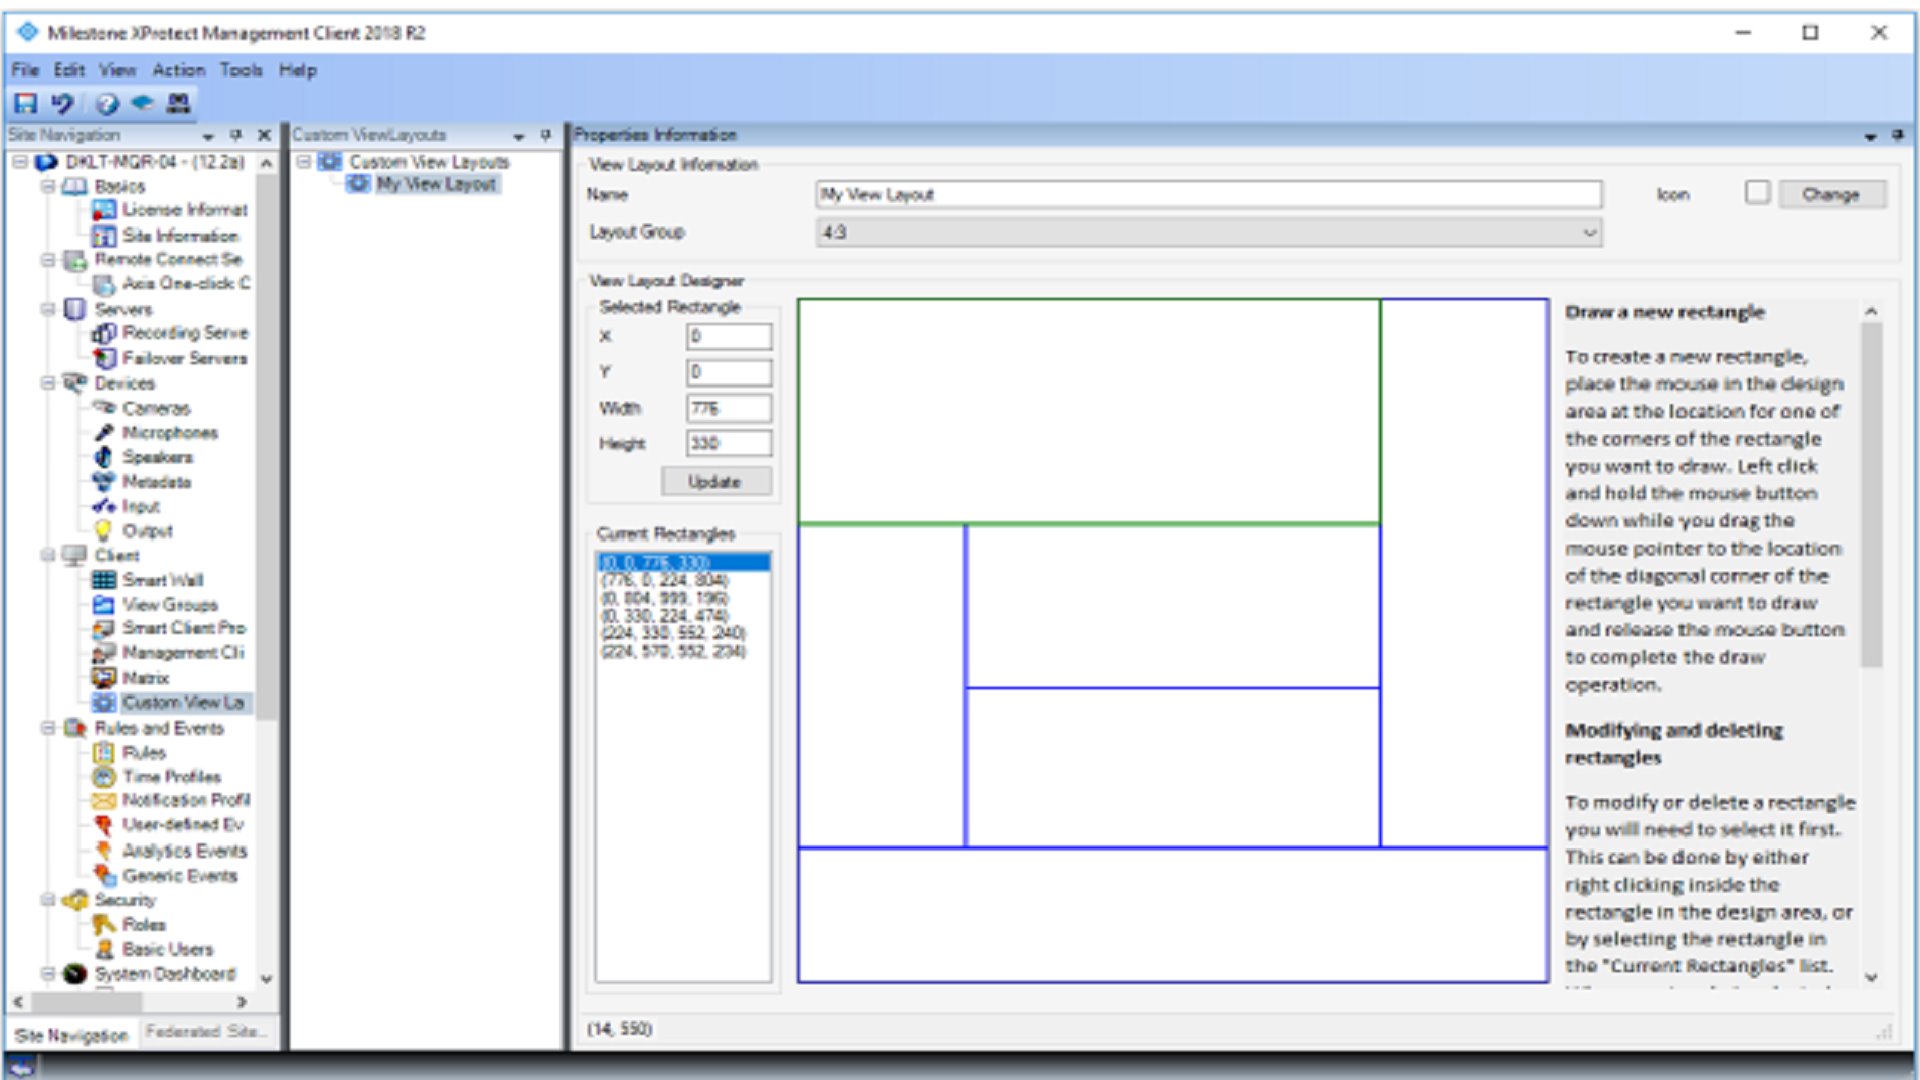Viewport: 1920px width, 1080px height.
Task: Select rectangle (776, 0, 224, 804) in list
Action: click(664, 581)
